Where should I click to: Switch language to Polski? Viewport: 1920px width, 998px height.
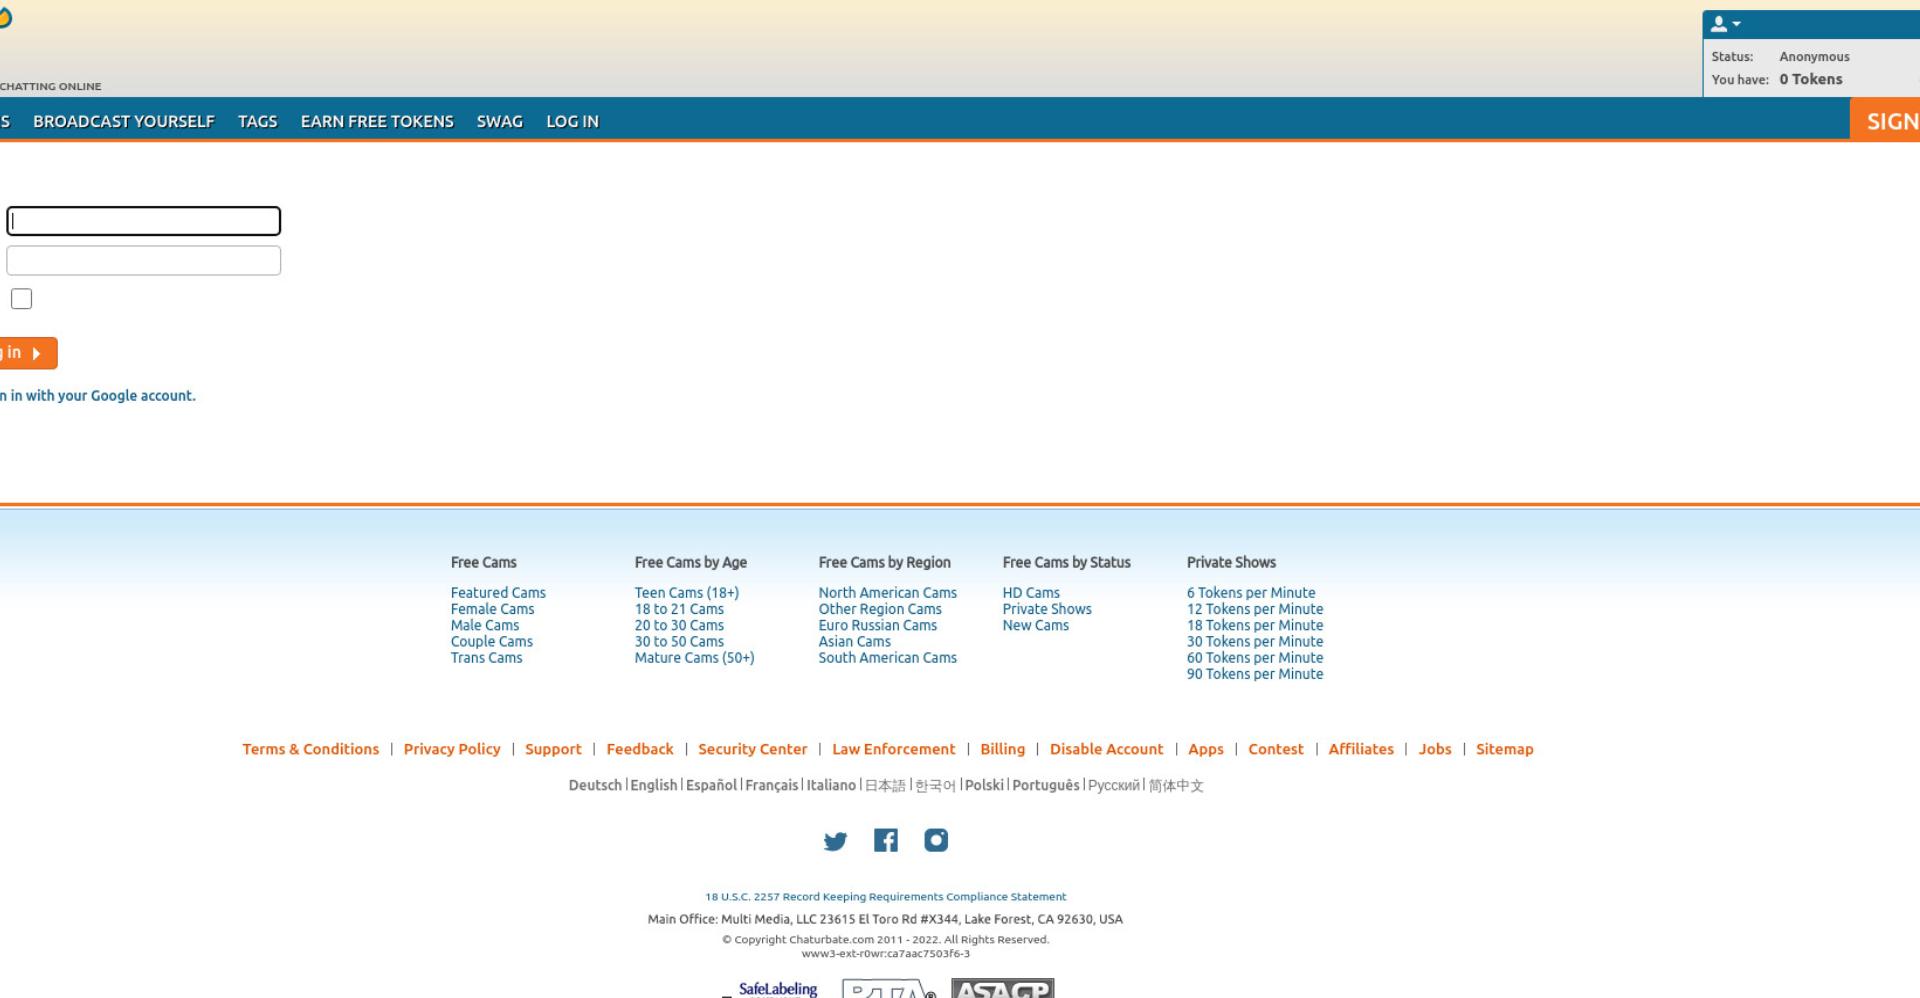point(984,785)
